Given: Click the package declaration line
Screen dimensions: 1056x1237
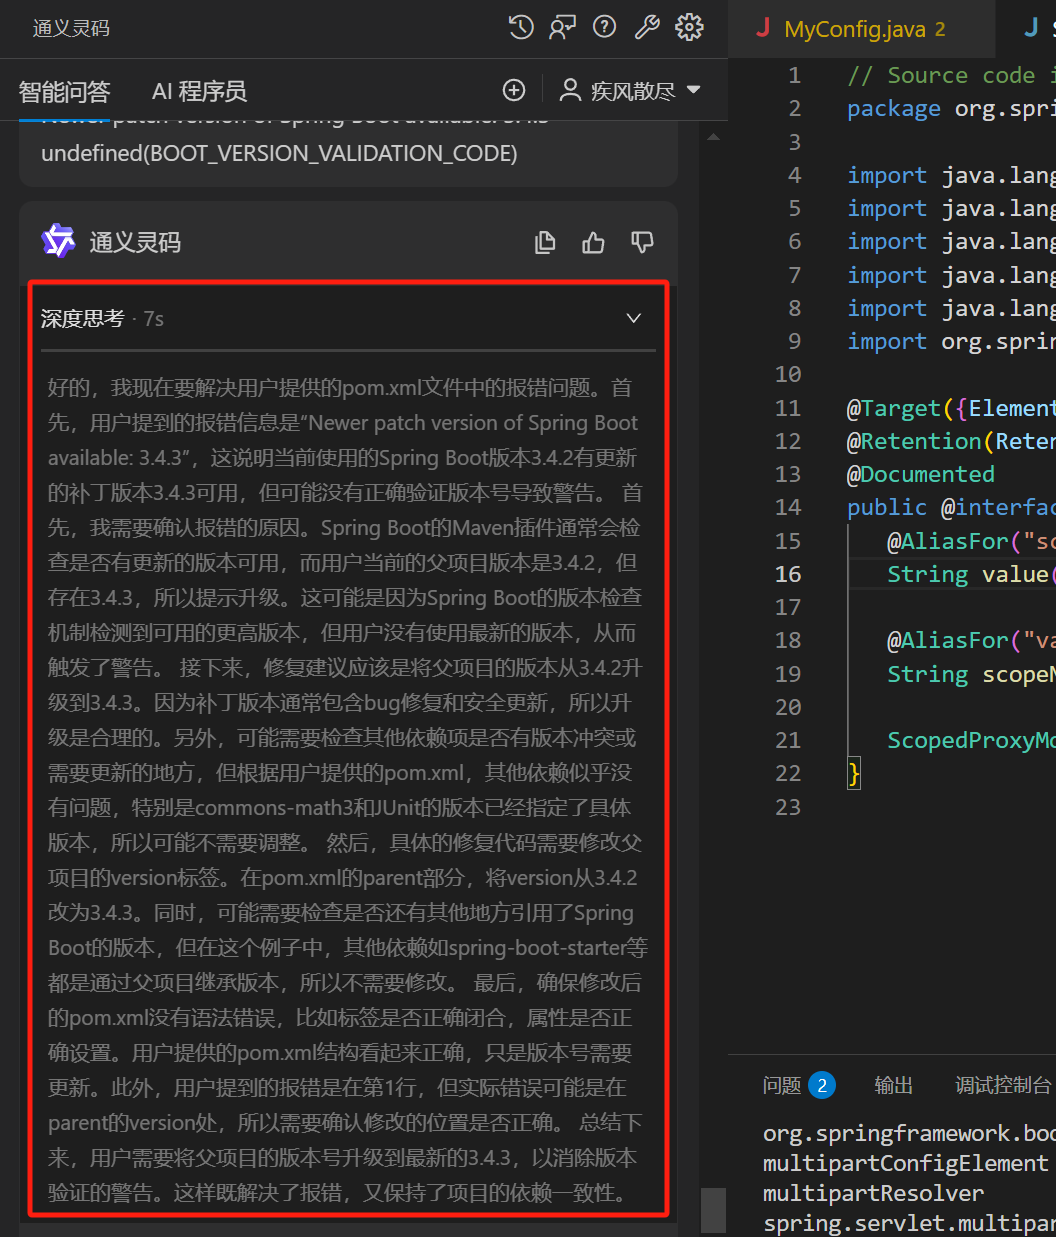Looking at the screenshot, I should [x=951, y=108].
